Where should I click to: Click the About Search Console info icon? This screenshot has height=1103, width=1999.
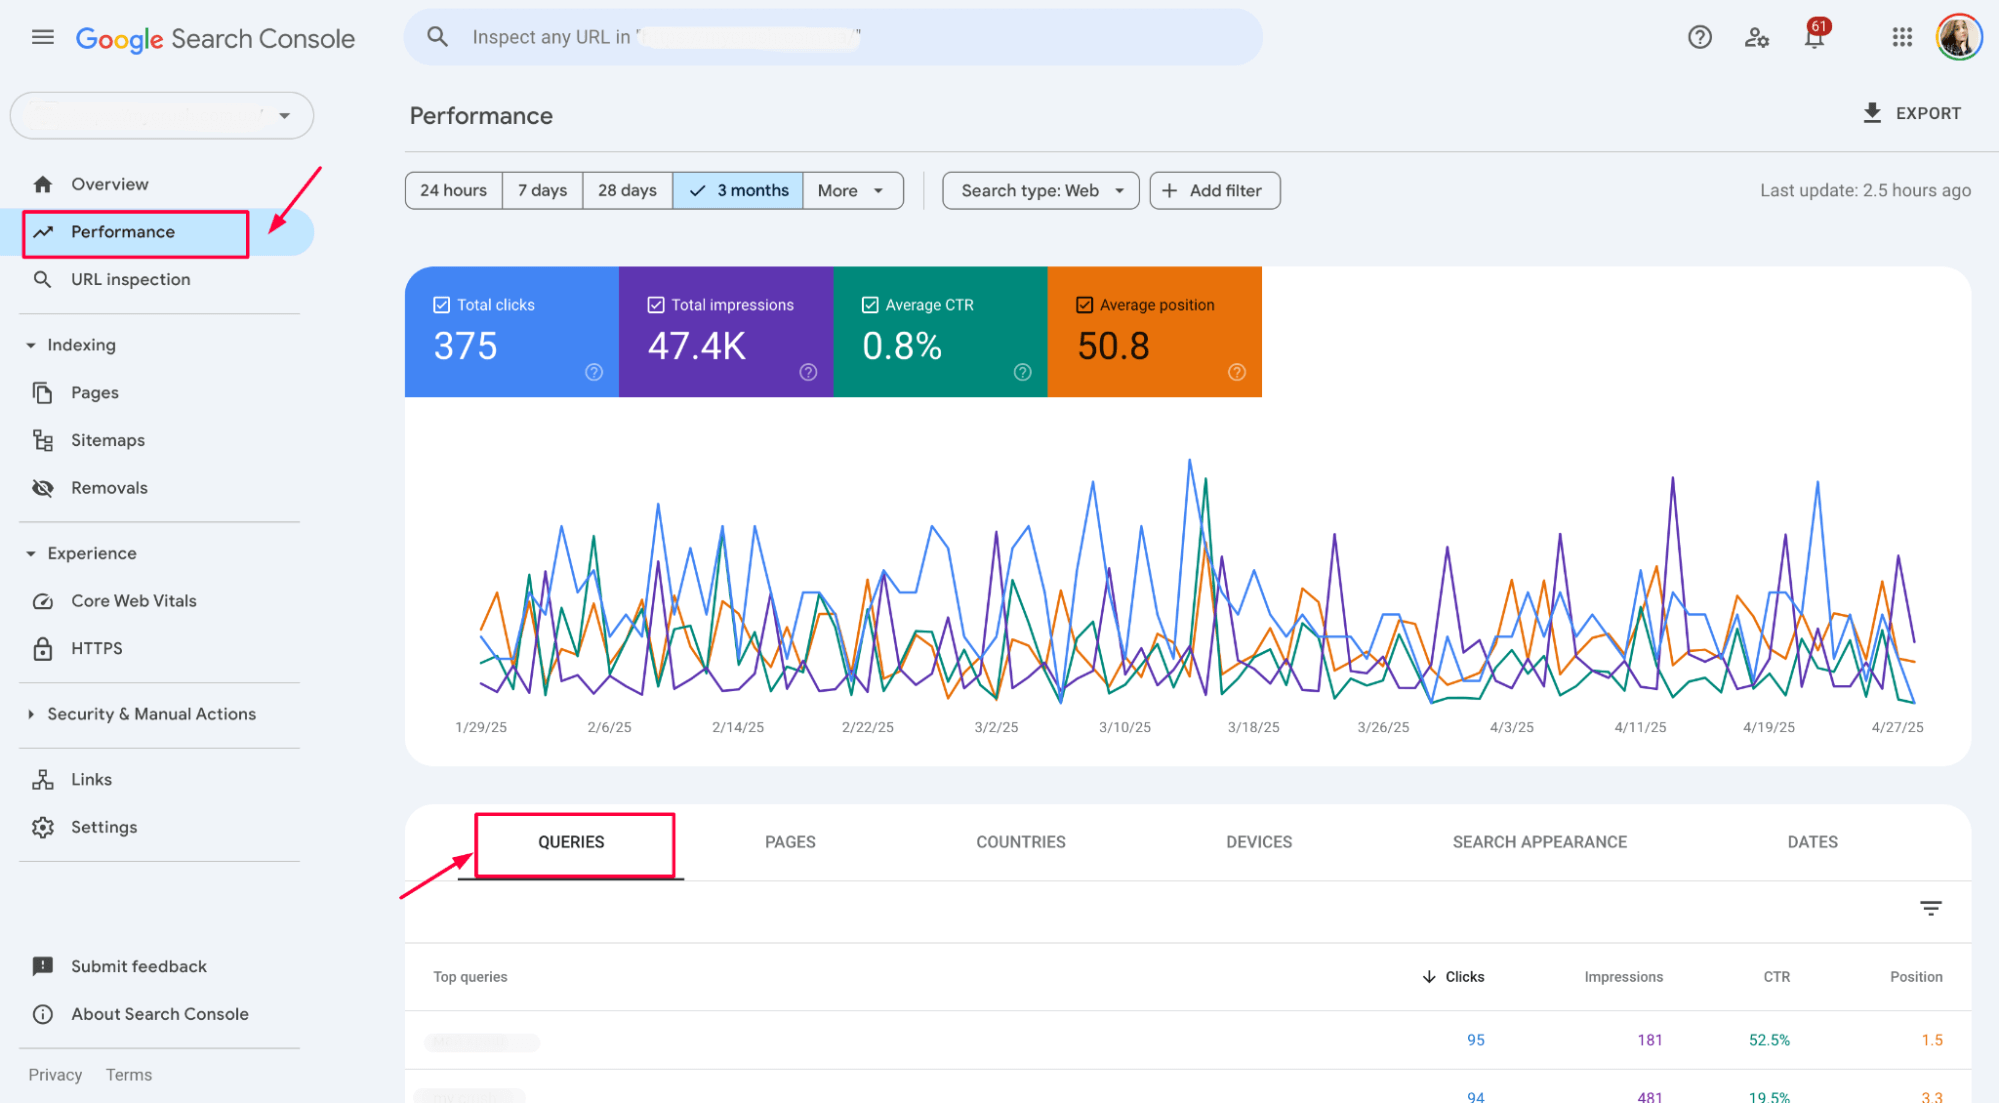click(x=43, y=1014)
